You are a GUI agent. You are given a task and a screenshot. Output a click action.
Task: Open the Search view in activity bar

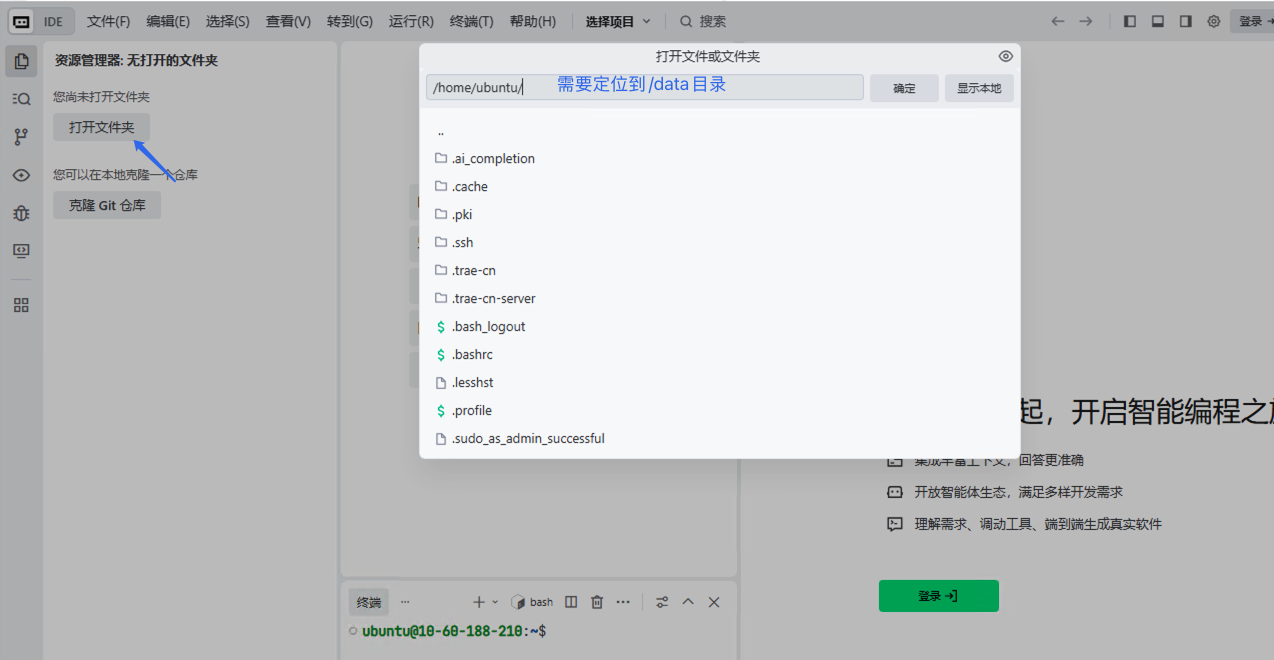(21, 99)
